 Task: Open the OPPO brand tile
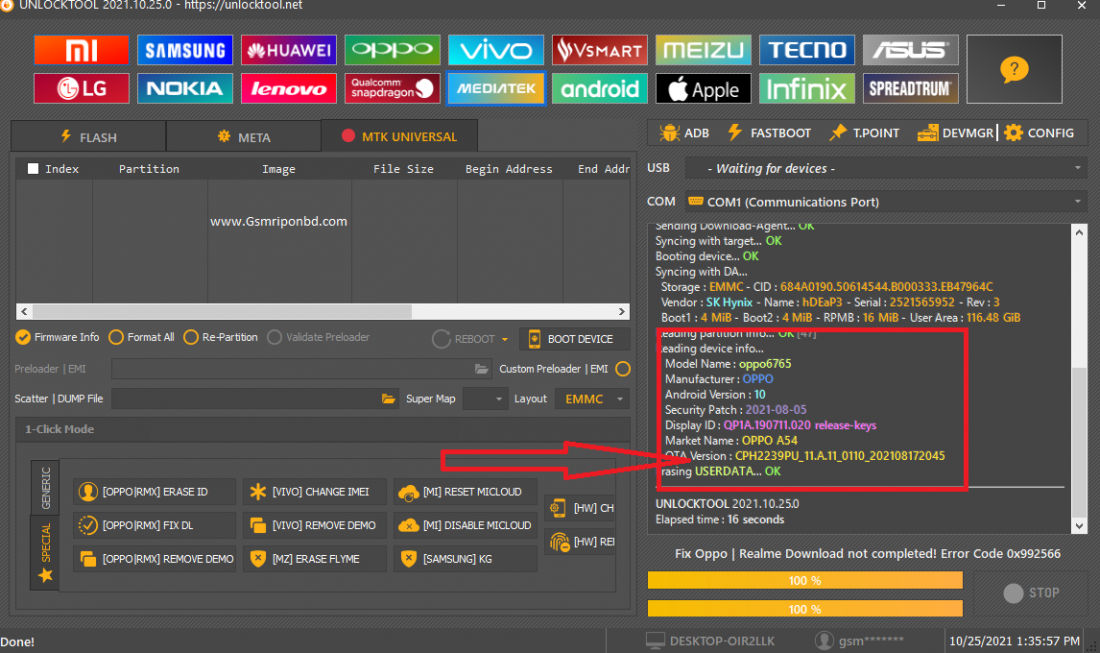(x=392, y=50)
